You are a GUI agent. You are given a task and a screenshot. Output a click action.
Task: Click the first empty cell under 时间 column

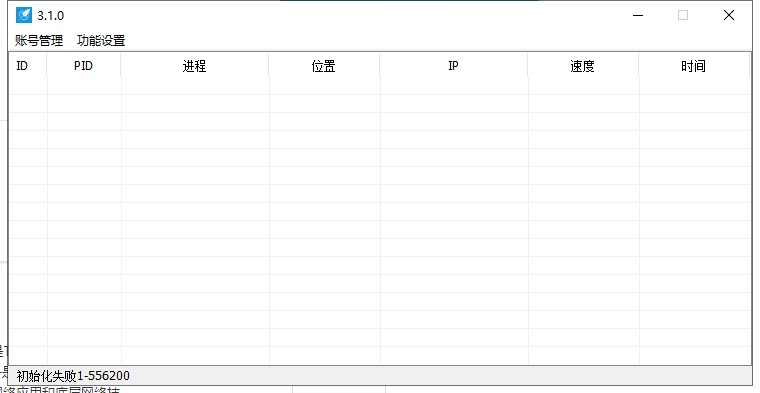coord(695,86)
